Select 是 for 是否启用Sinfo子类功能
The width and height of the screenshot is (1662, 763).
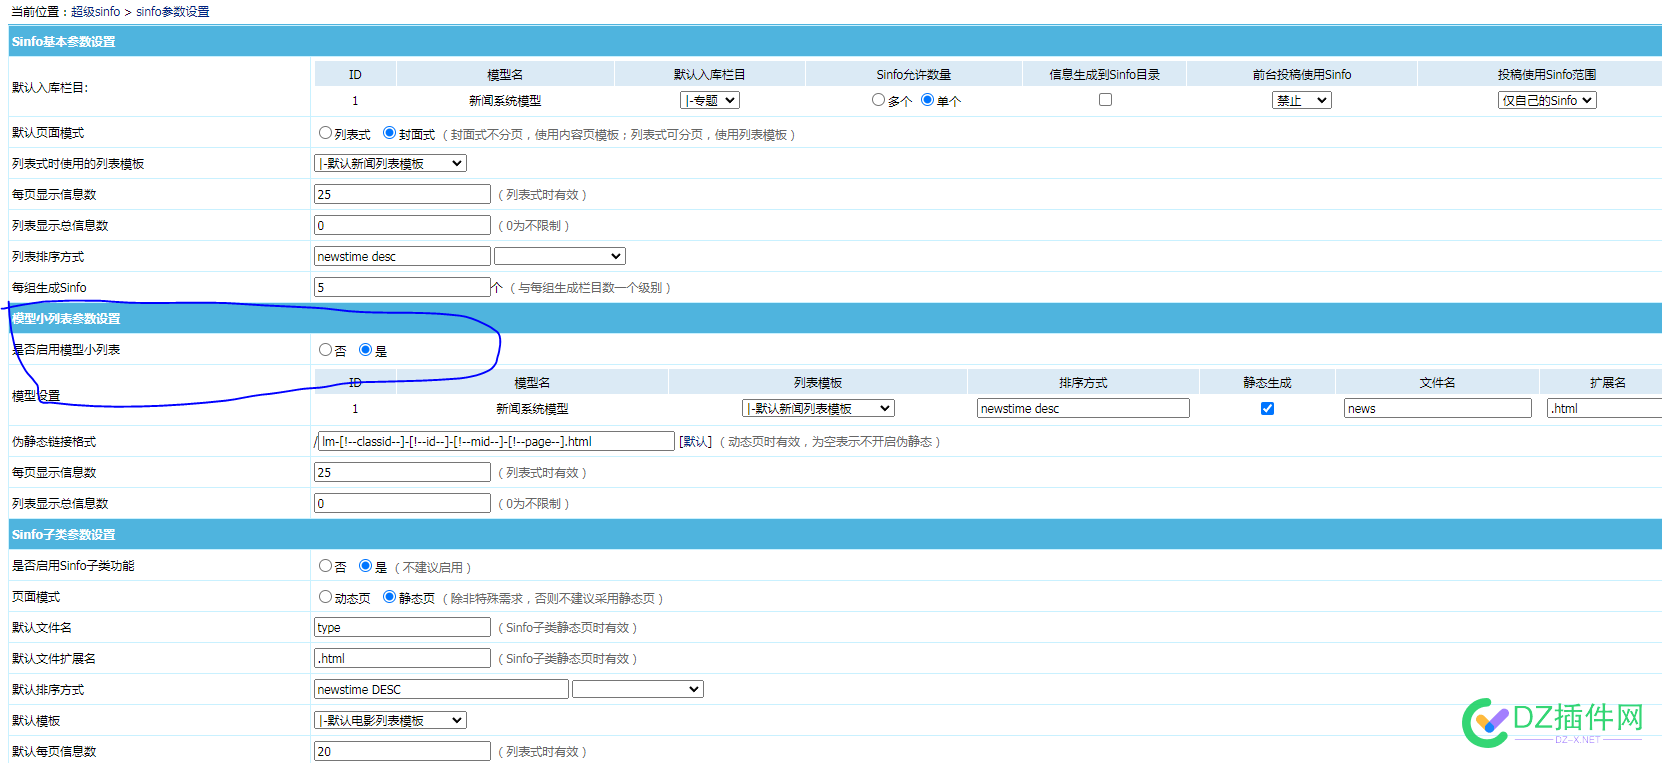click(x=365, y=566)
